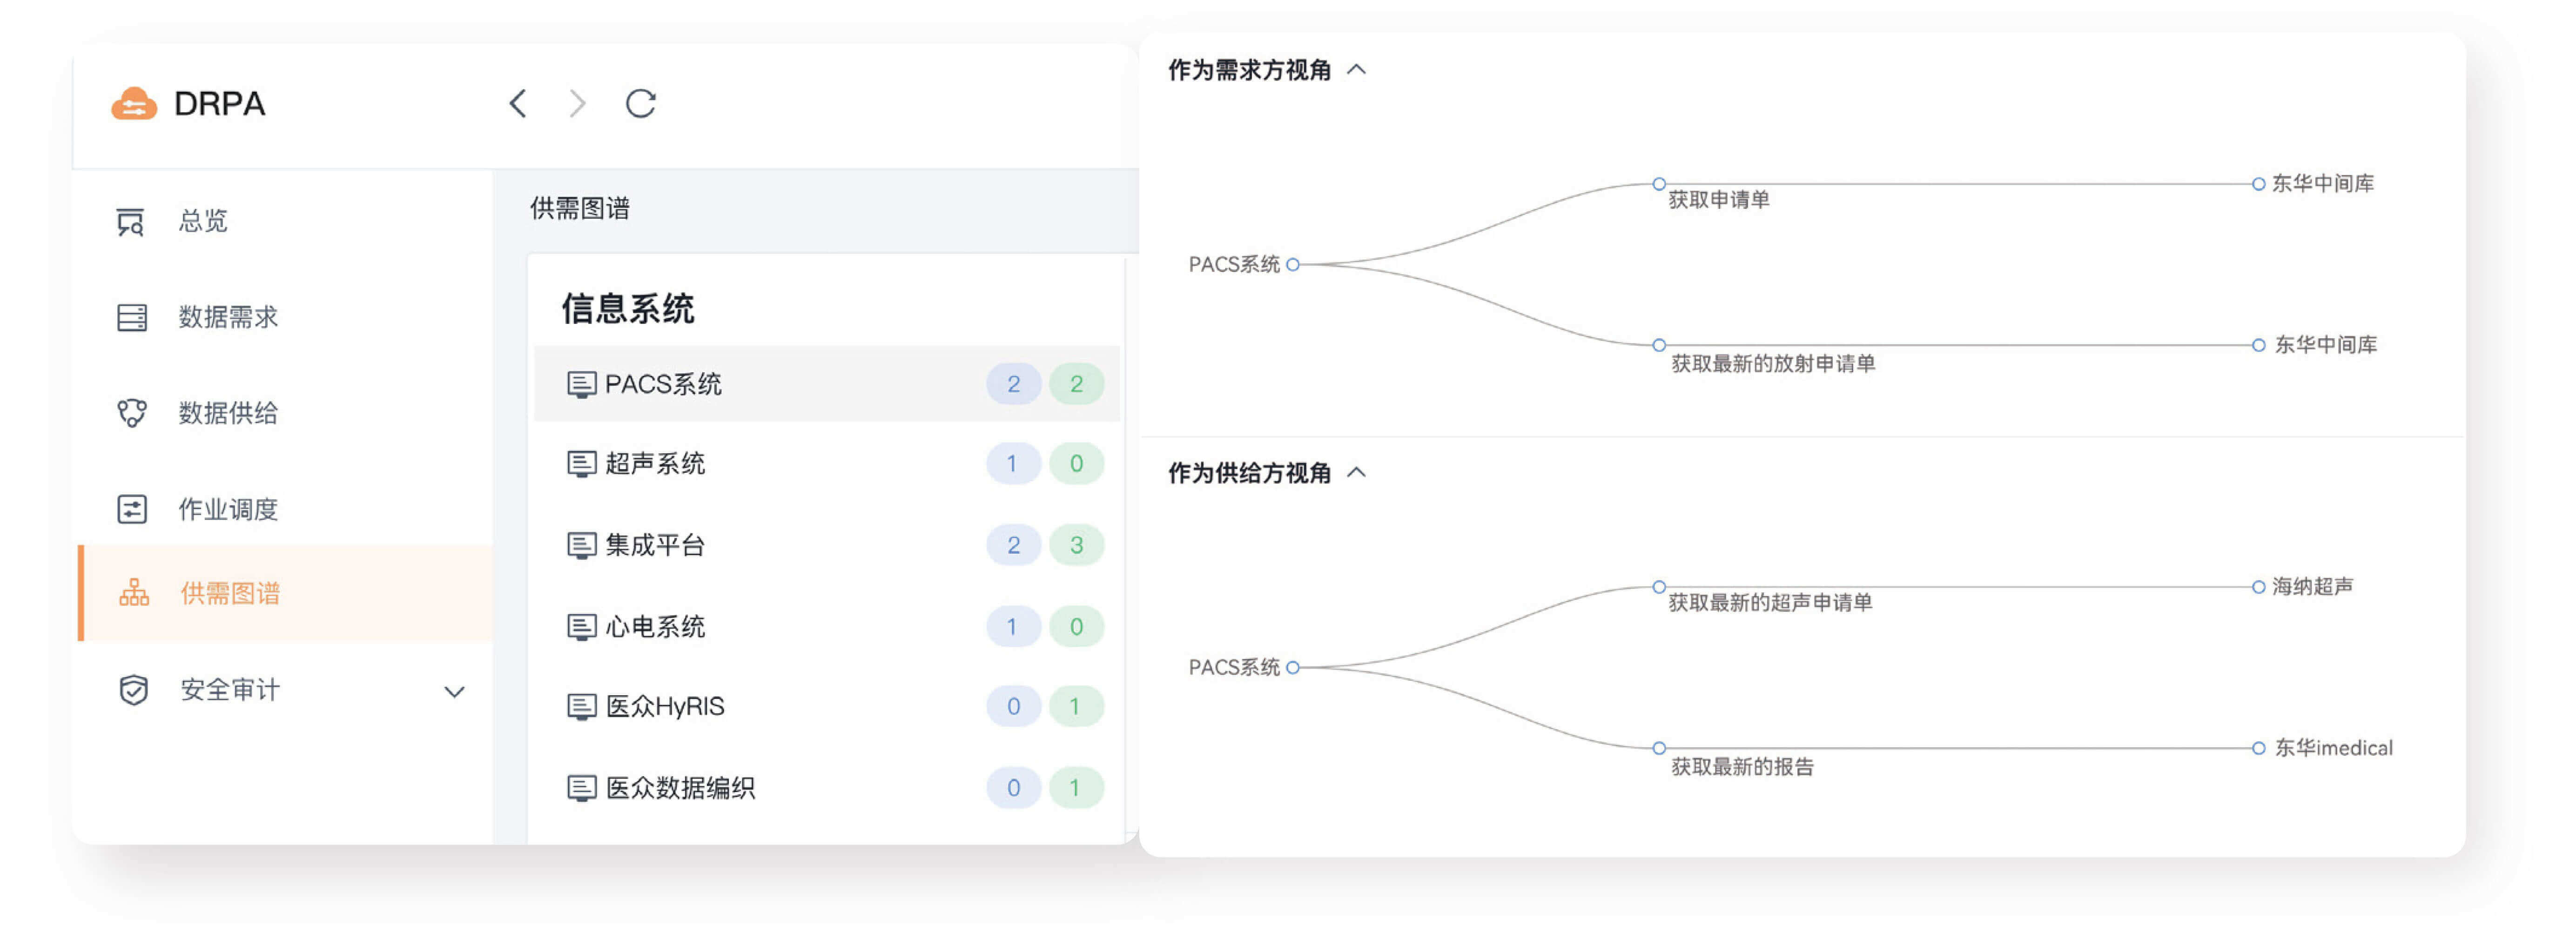Click the 信息系统 panel heading
This screenshot has width=2576, height=933.
pos(628,309)
